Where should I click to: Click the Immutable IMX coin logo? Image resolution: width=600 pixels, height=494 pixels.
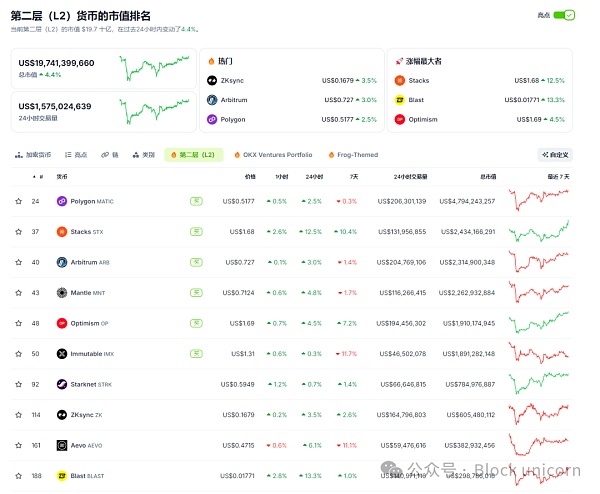(x=62, y=353)
